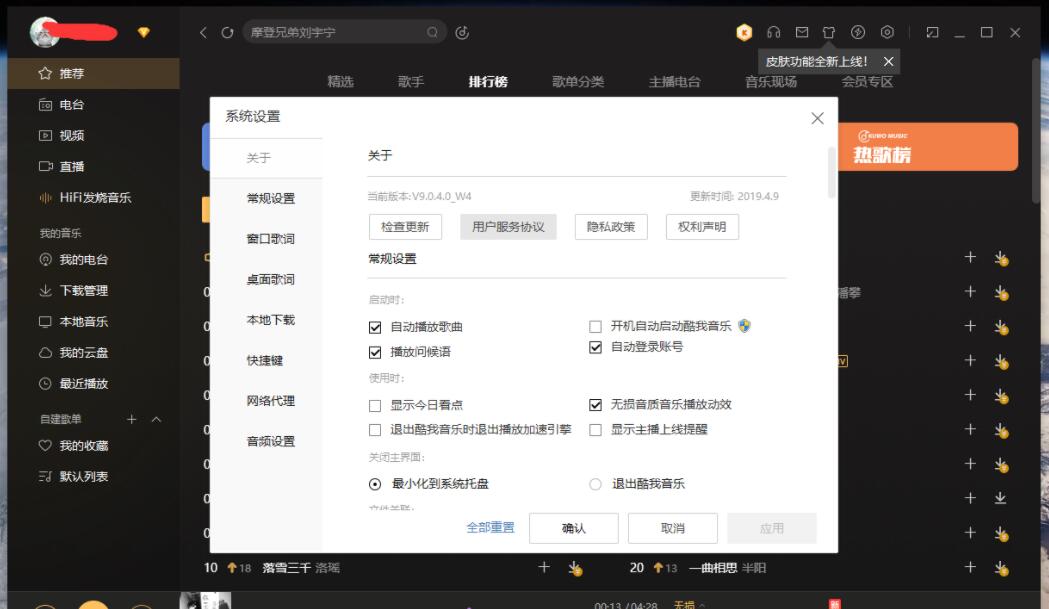Click the search magnifier icon
The image size is (1049, 609).
pyautogui.click(x=432, y=32)
